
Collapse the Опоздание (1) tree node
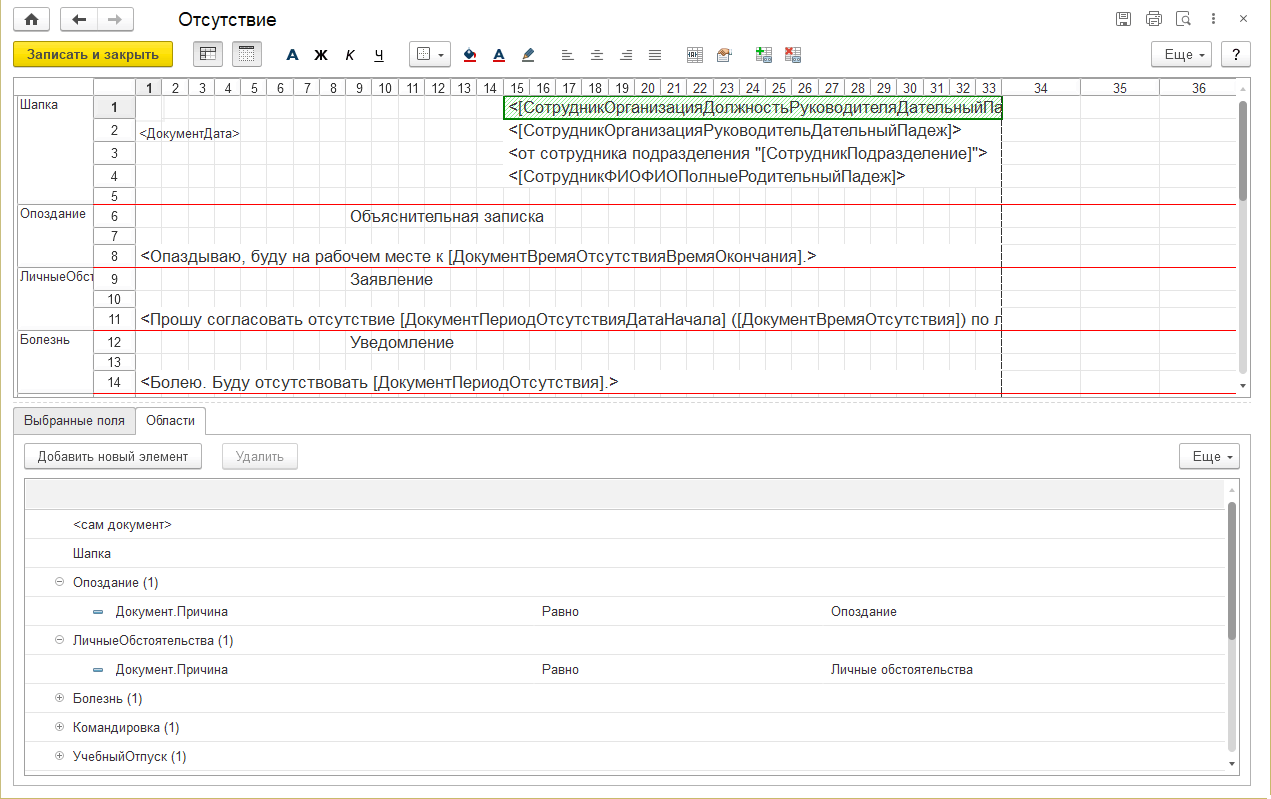[x=60, y=582]
